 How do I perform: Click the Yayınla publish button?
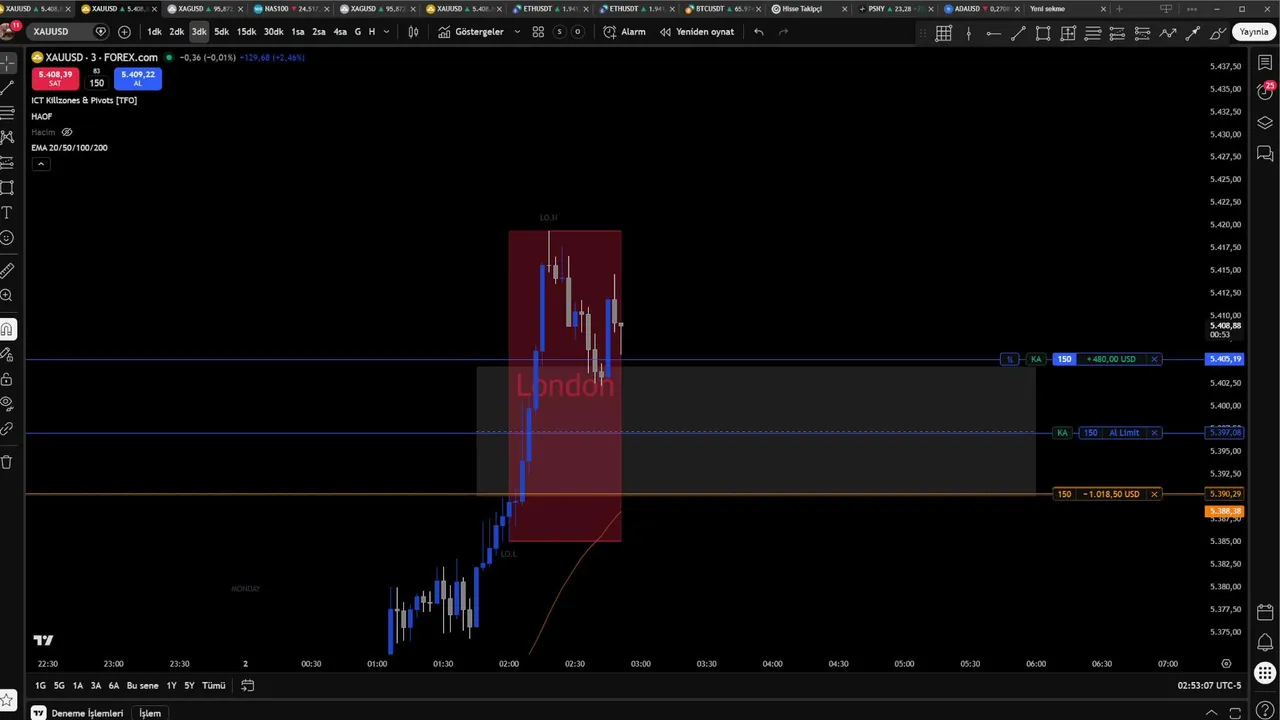(x=1254, y=32)
